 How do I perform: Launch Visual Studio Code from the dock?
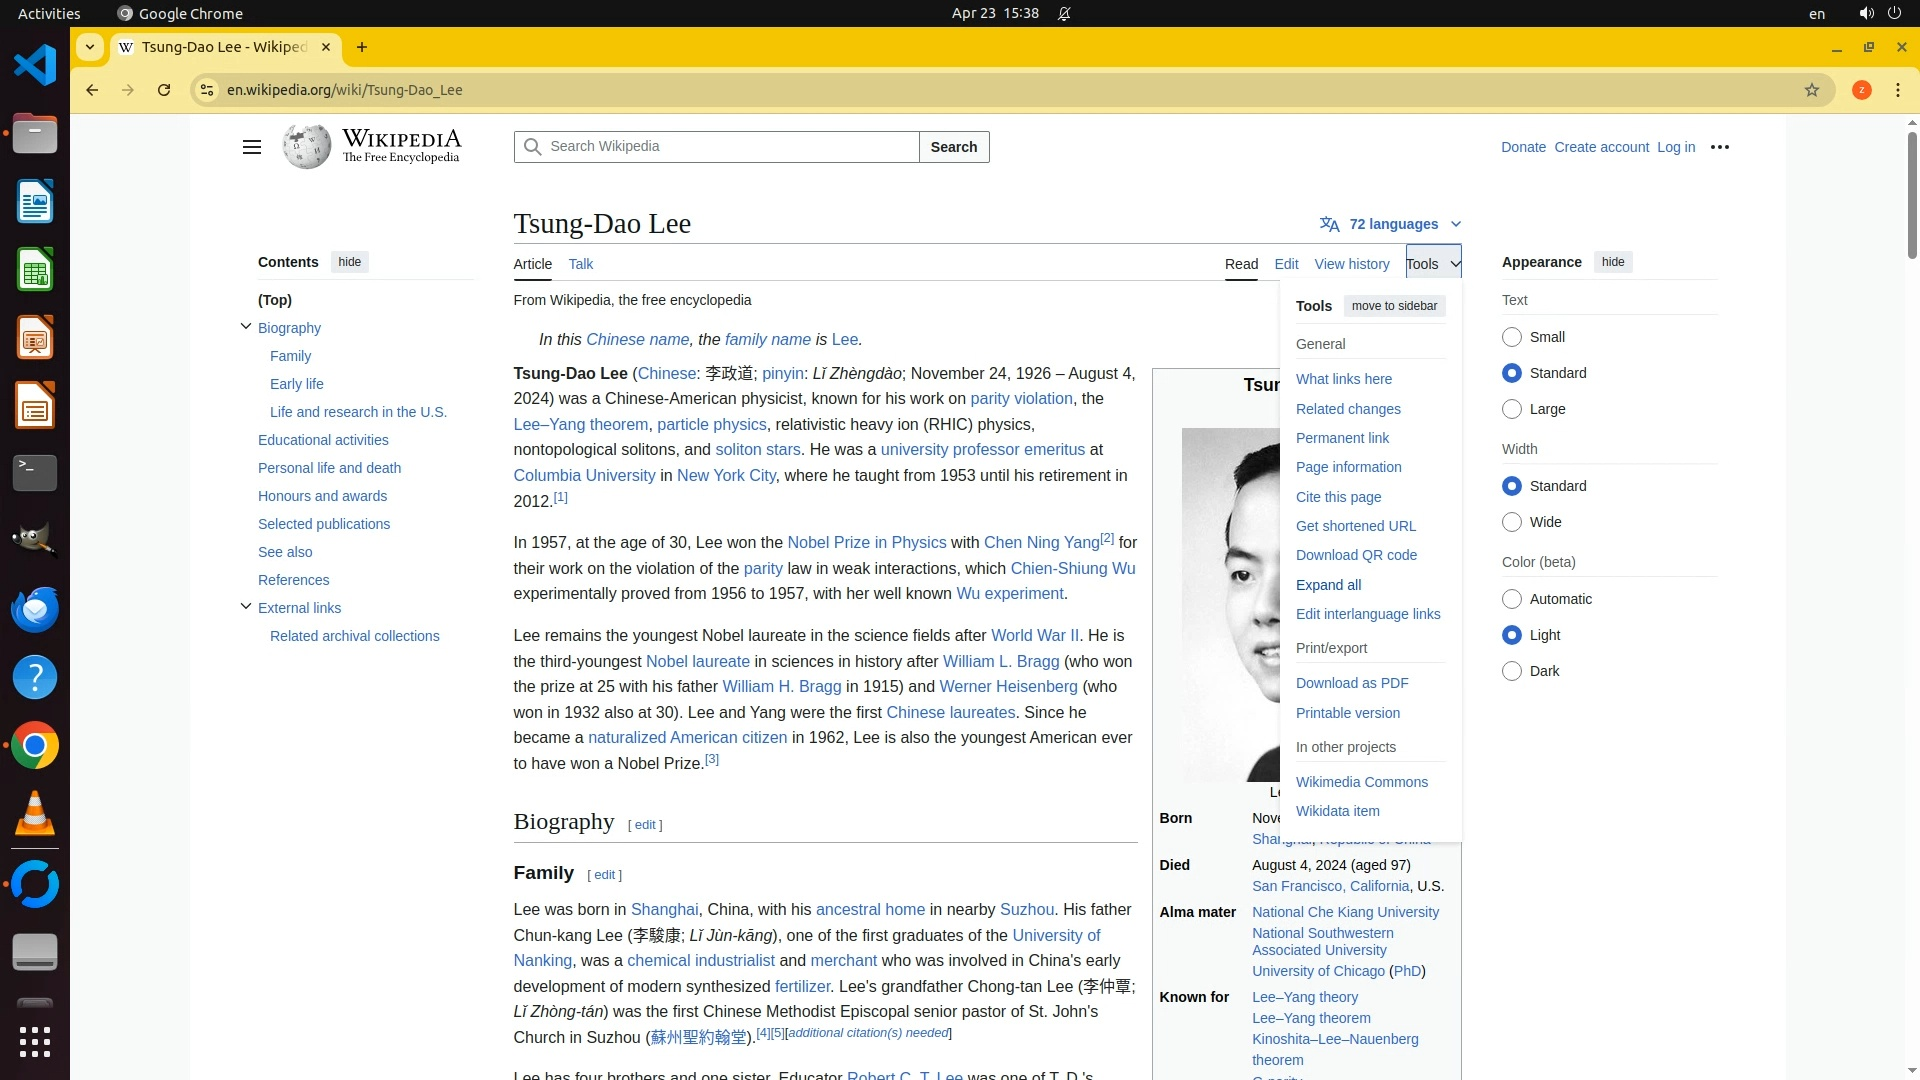[34, 66]
